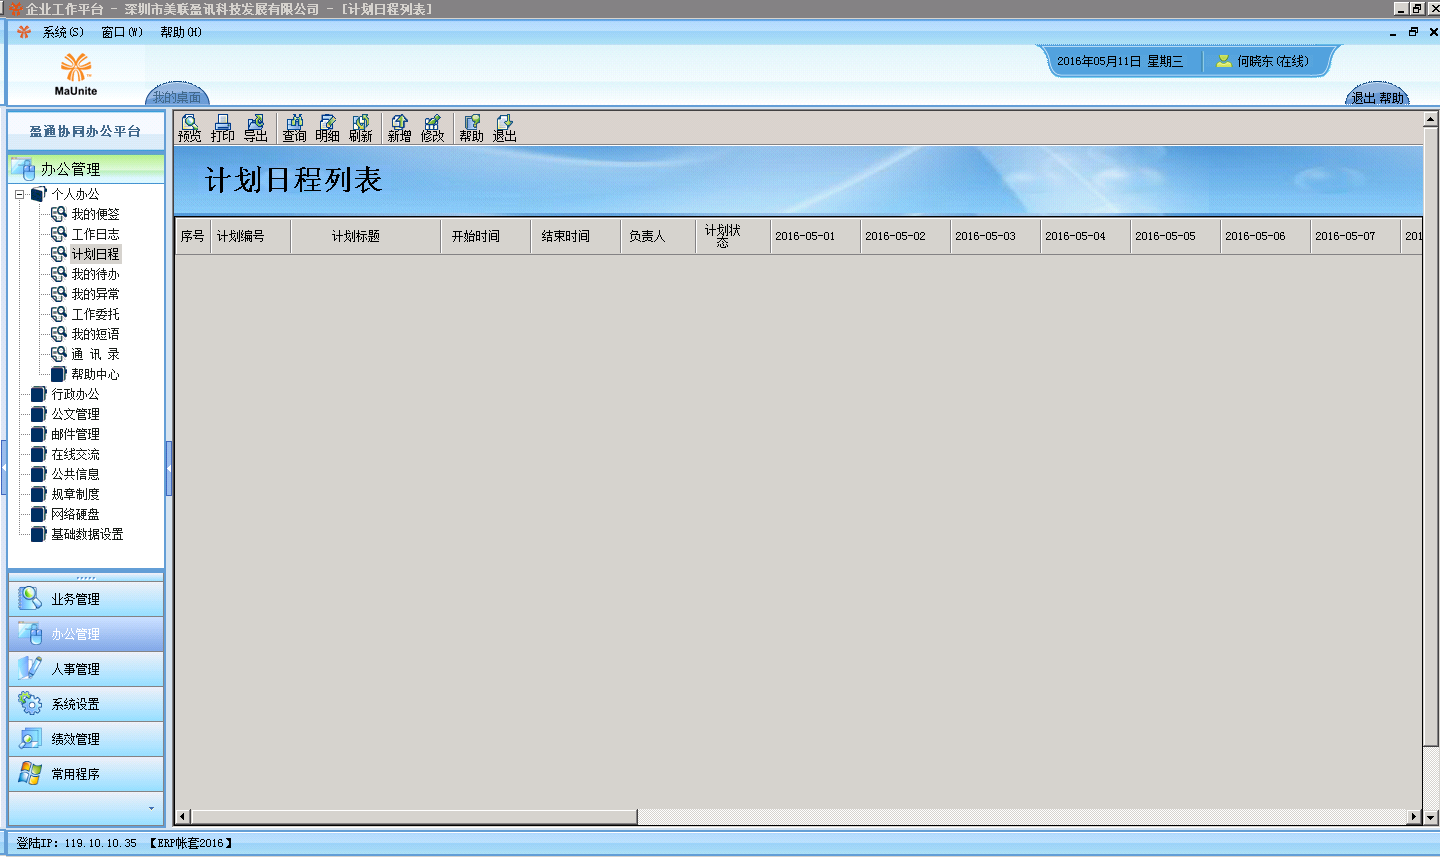The height and width of the screenshot is (857, 1440).
Task: Open the 窗口(W) menu
Action: click(122, 32)
